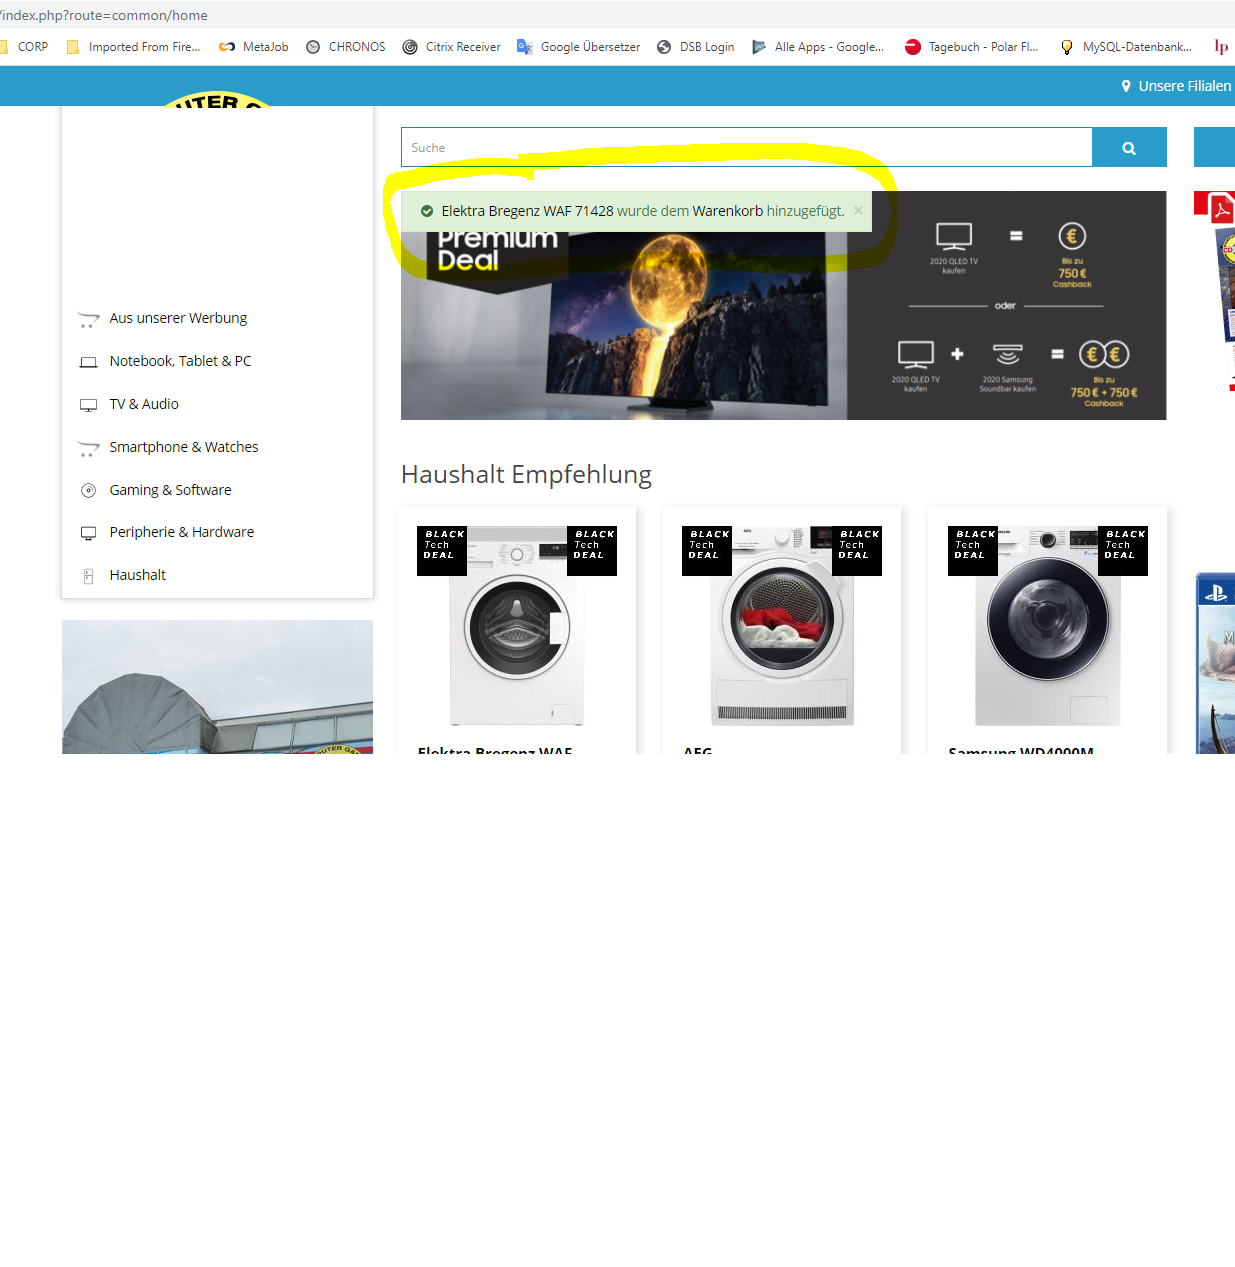Click the Haushalt Empfehlung heading
This screenshot has width=1235, height=1267.
526,474
